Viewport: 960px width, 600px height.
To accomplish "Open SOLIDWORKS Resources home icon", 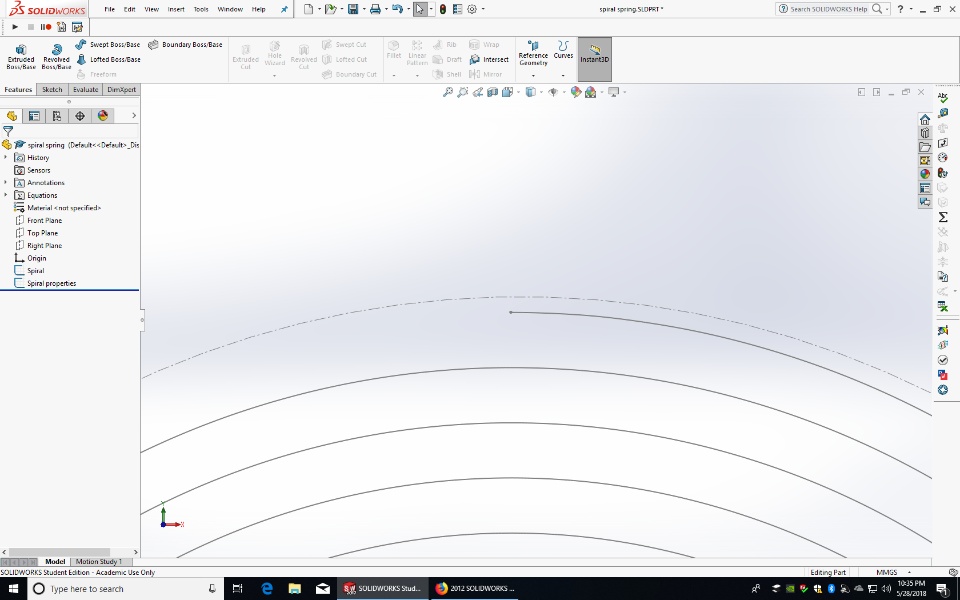I will click(x=924, y=119).
